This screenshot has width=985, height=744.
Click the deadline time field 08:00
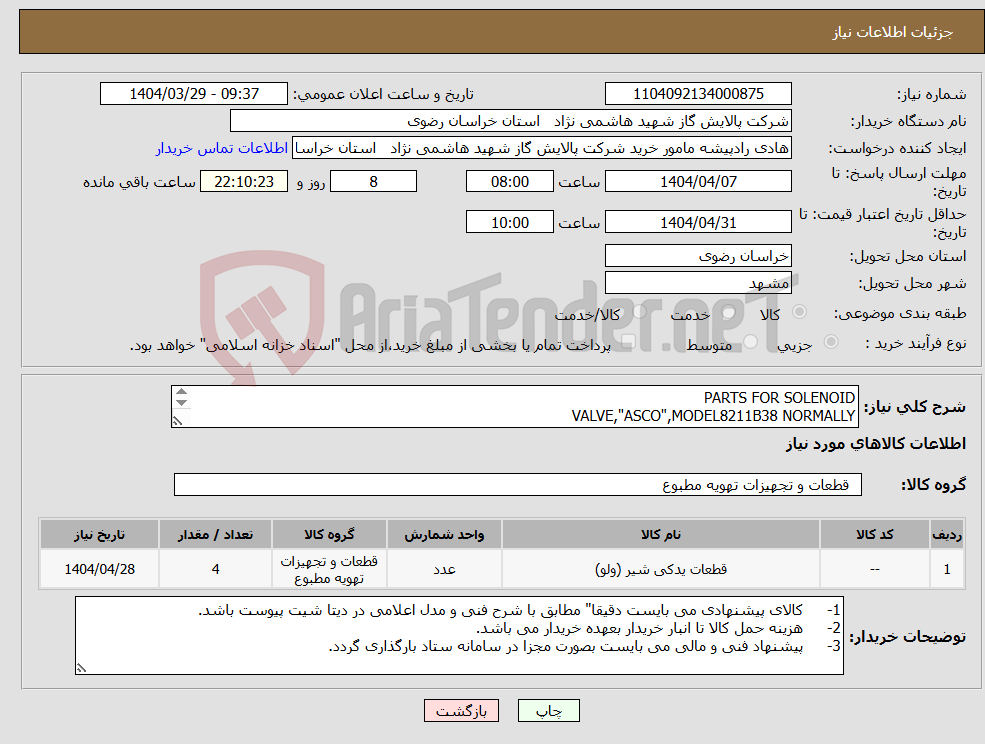tap(509, 182)
